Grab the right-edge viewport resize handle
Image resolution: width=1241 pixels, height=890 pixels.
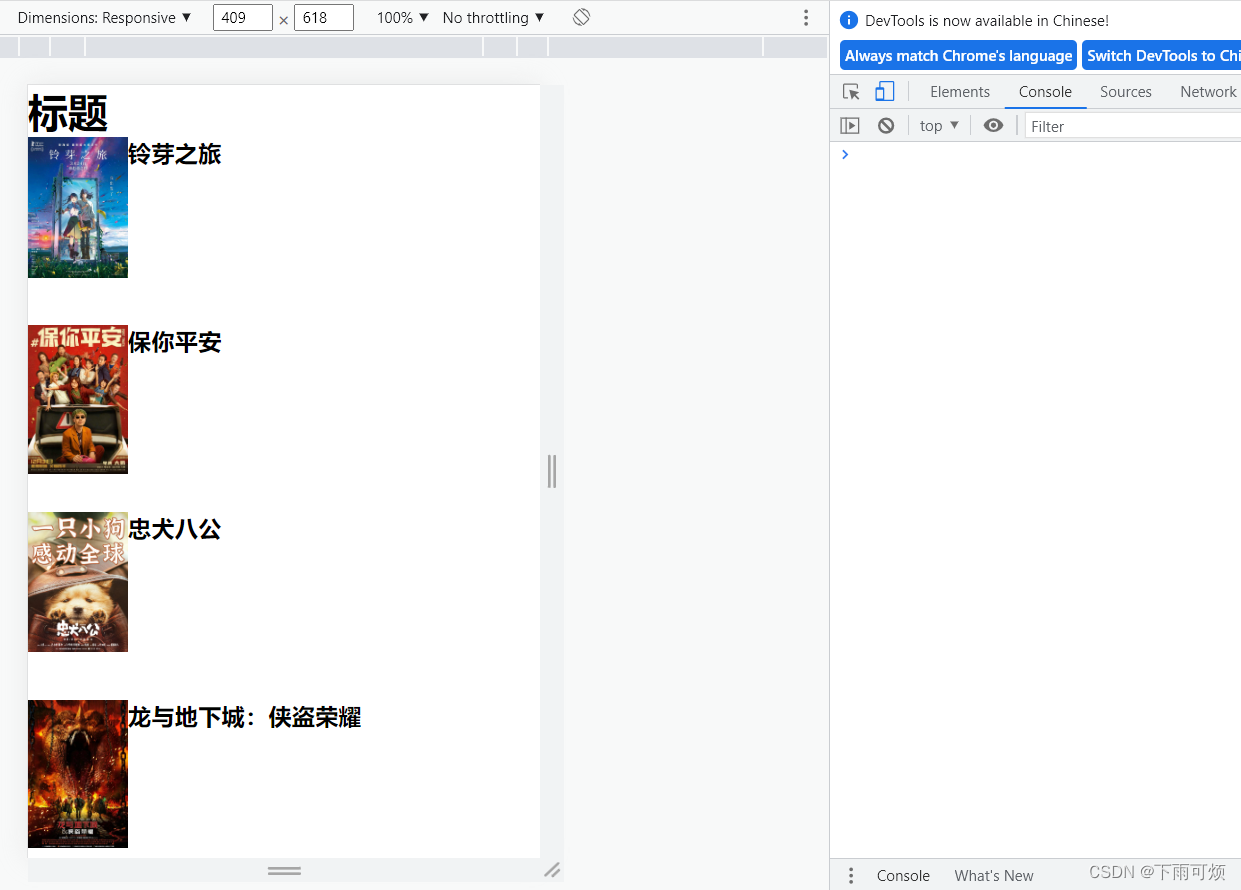pyautogui.click(x=552, y=471)
